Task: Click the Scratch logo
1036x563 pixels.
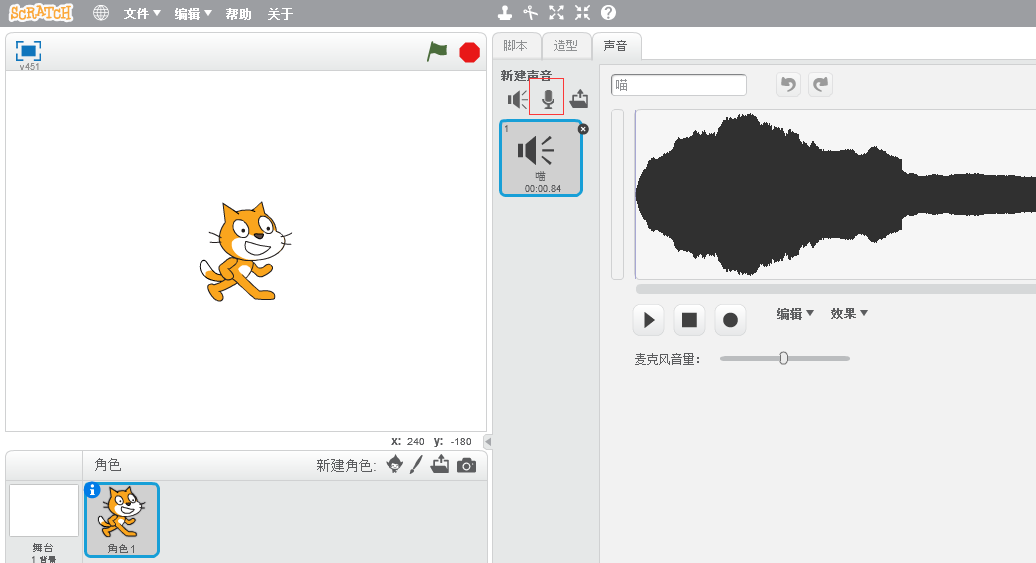Action: click(41, 13)
